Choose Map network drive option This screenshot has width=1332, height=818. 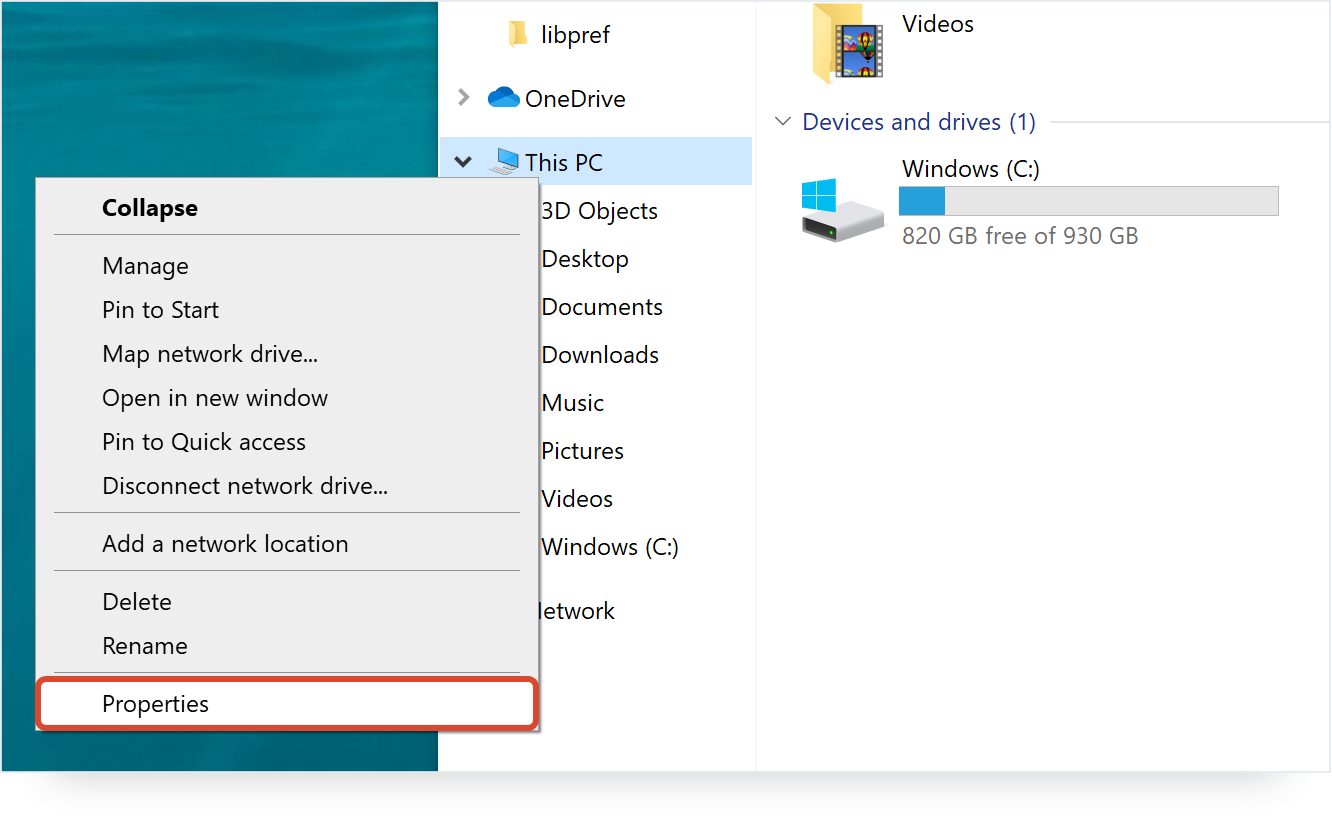click(210, 354)
